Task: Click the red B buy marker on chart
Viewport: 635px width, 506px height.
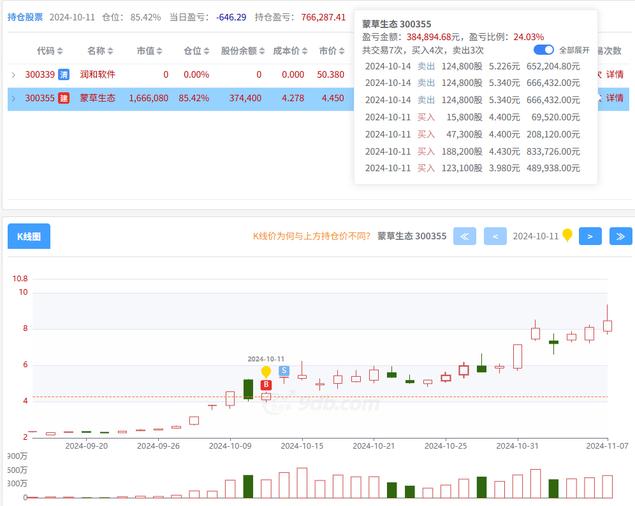Action: [x=266, y=384]
